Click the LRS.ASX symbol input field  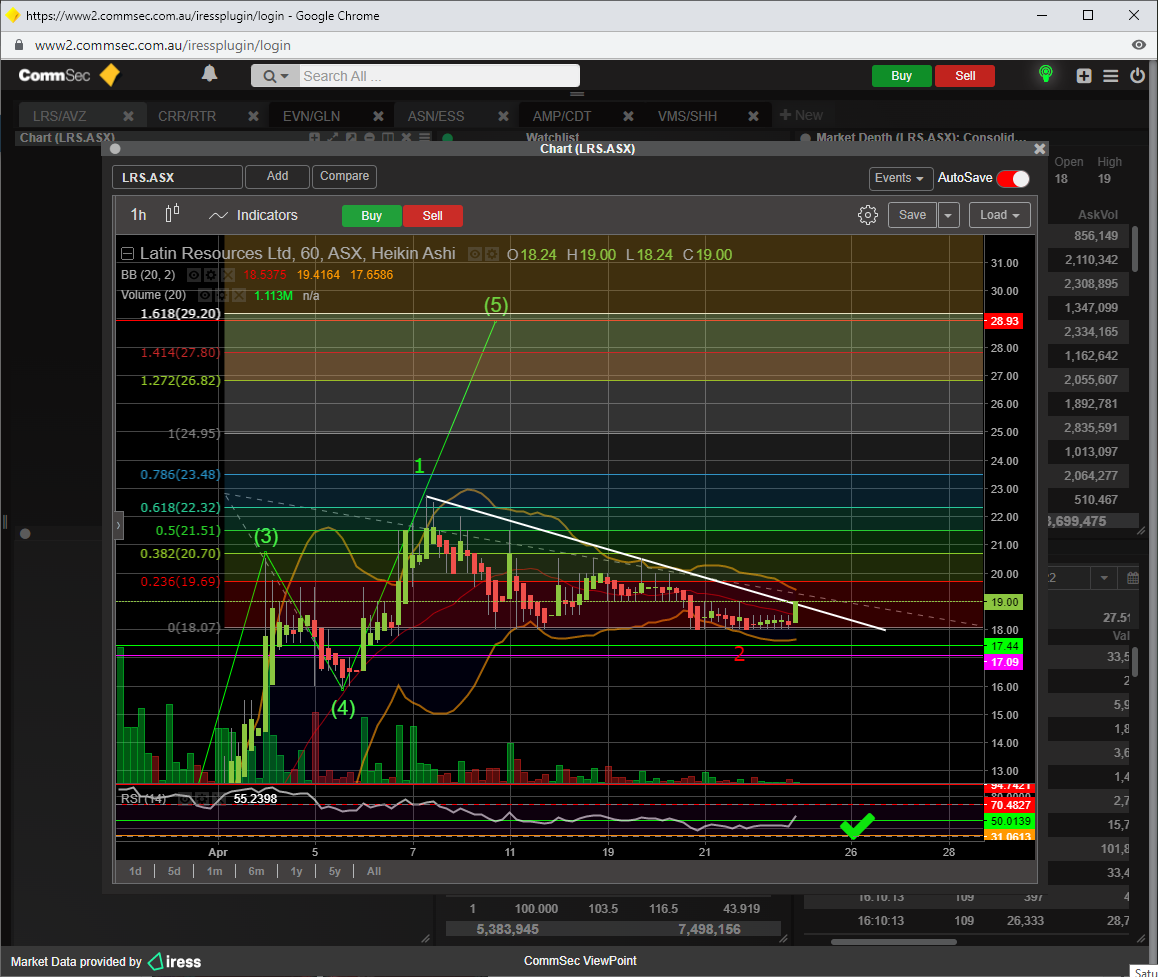177,177
